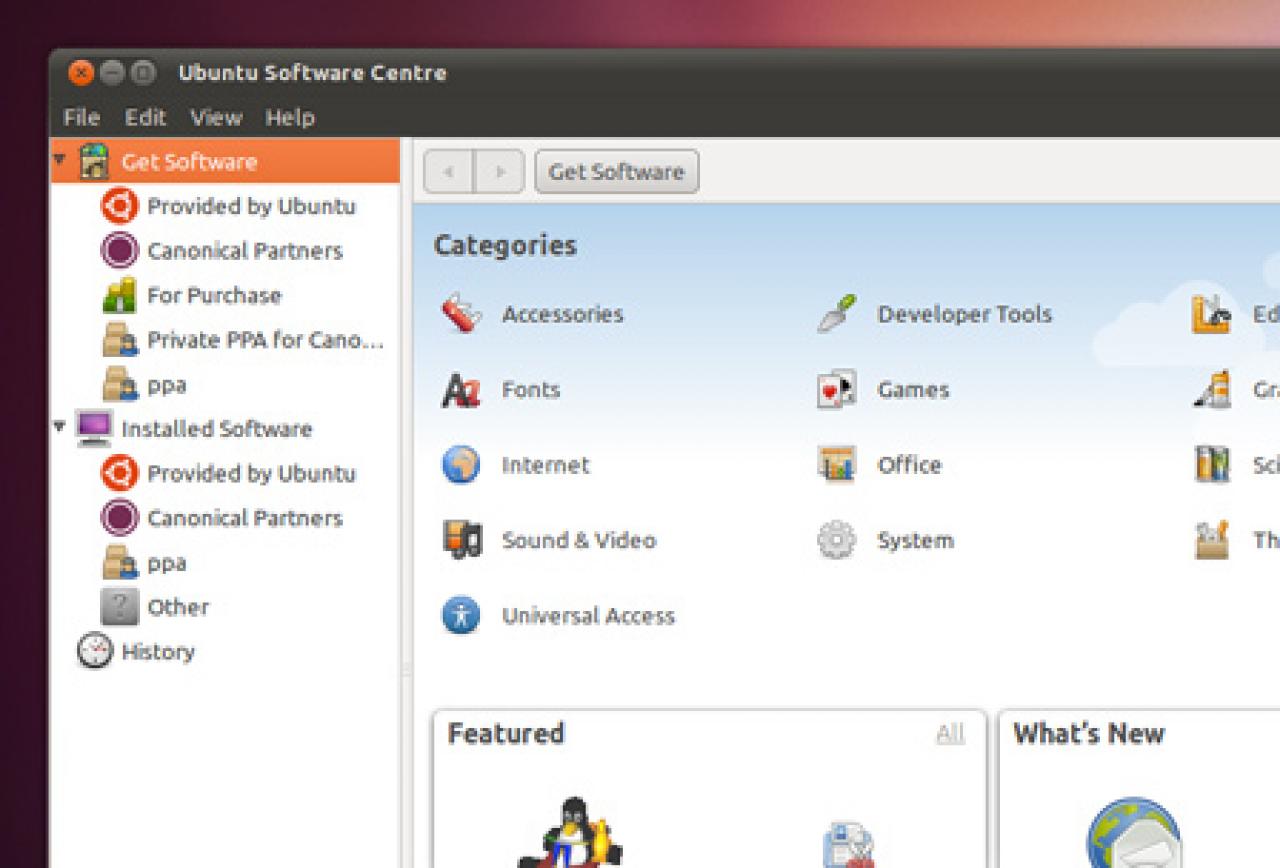The height and width of the screenshot is (868, 1280).
Task: Click Canonical Partners icon under Get Software
Action: point(119,250)
